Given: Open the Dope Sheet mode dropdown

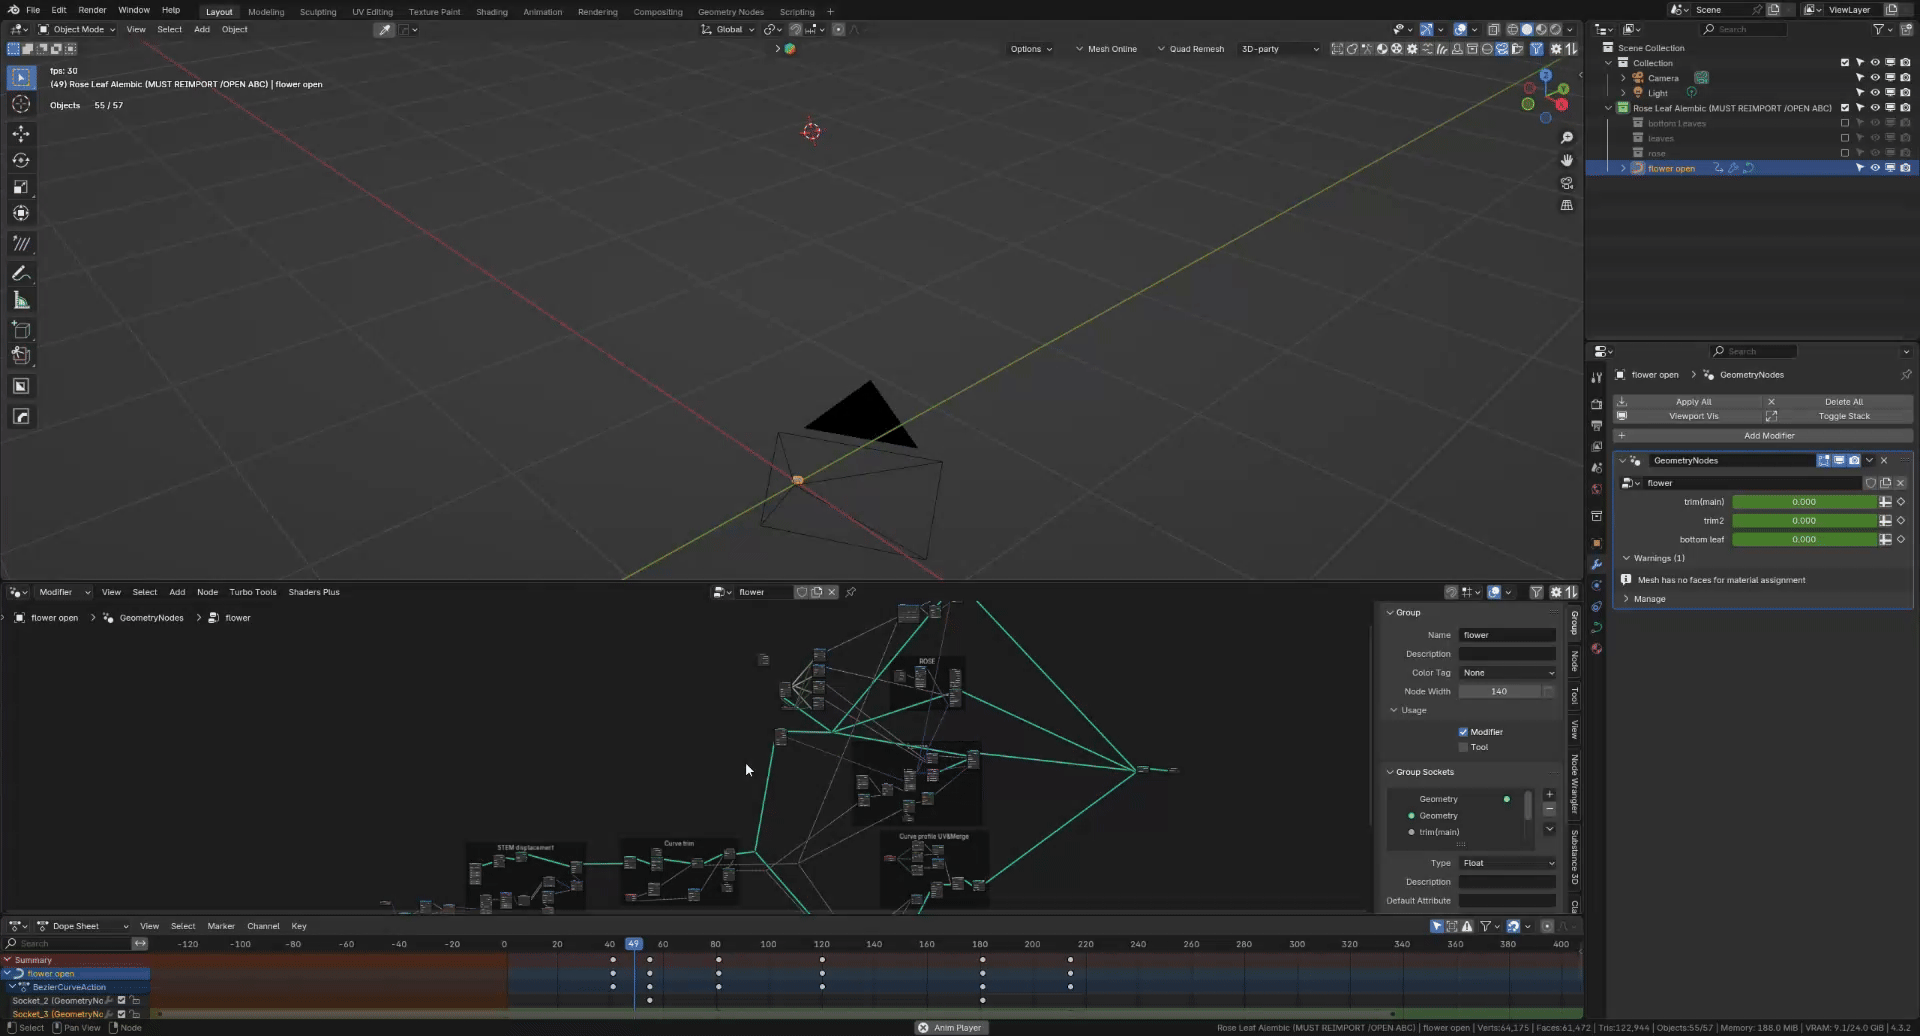Looking at the screenshot, I should [x=82, y=926].
